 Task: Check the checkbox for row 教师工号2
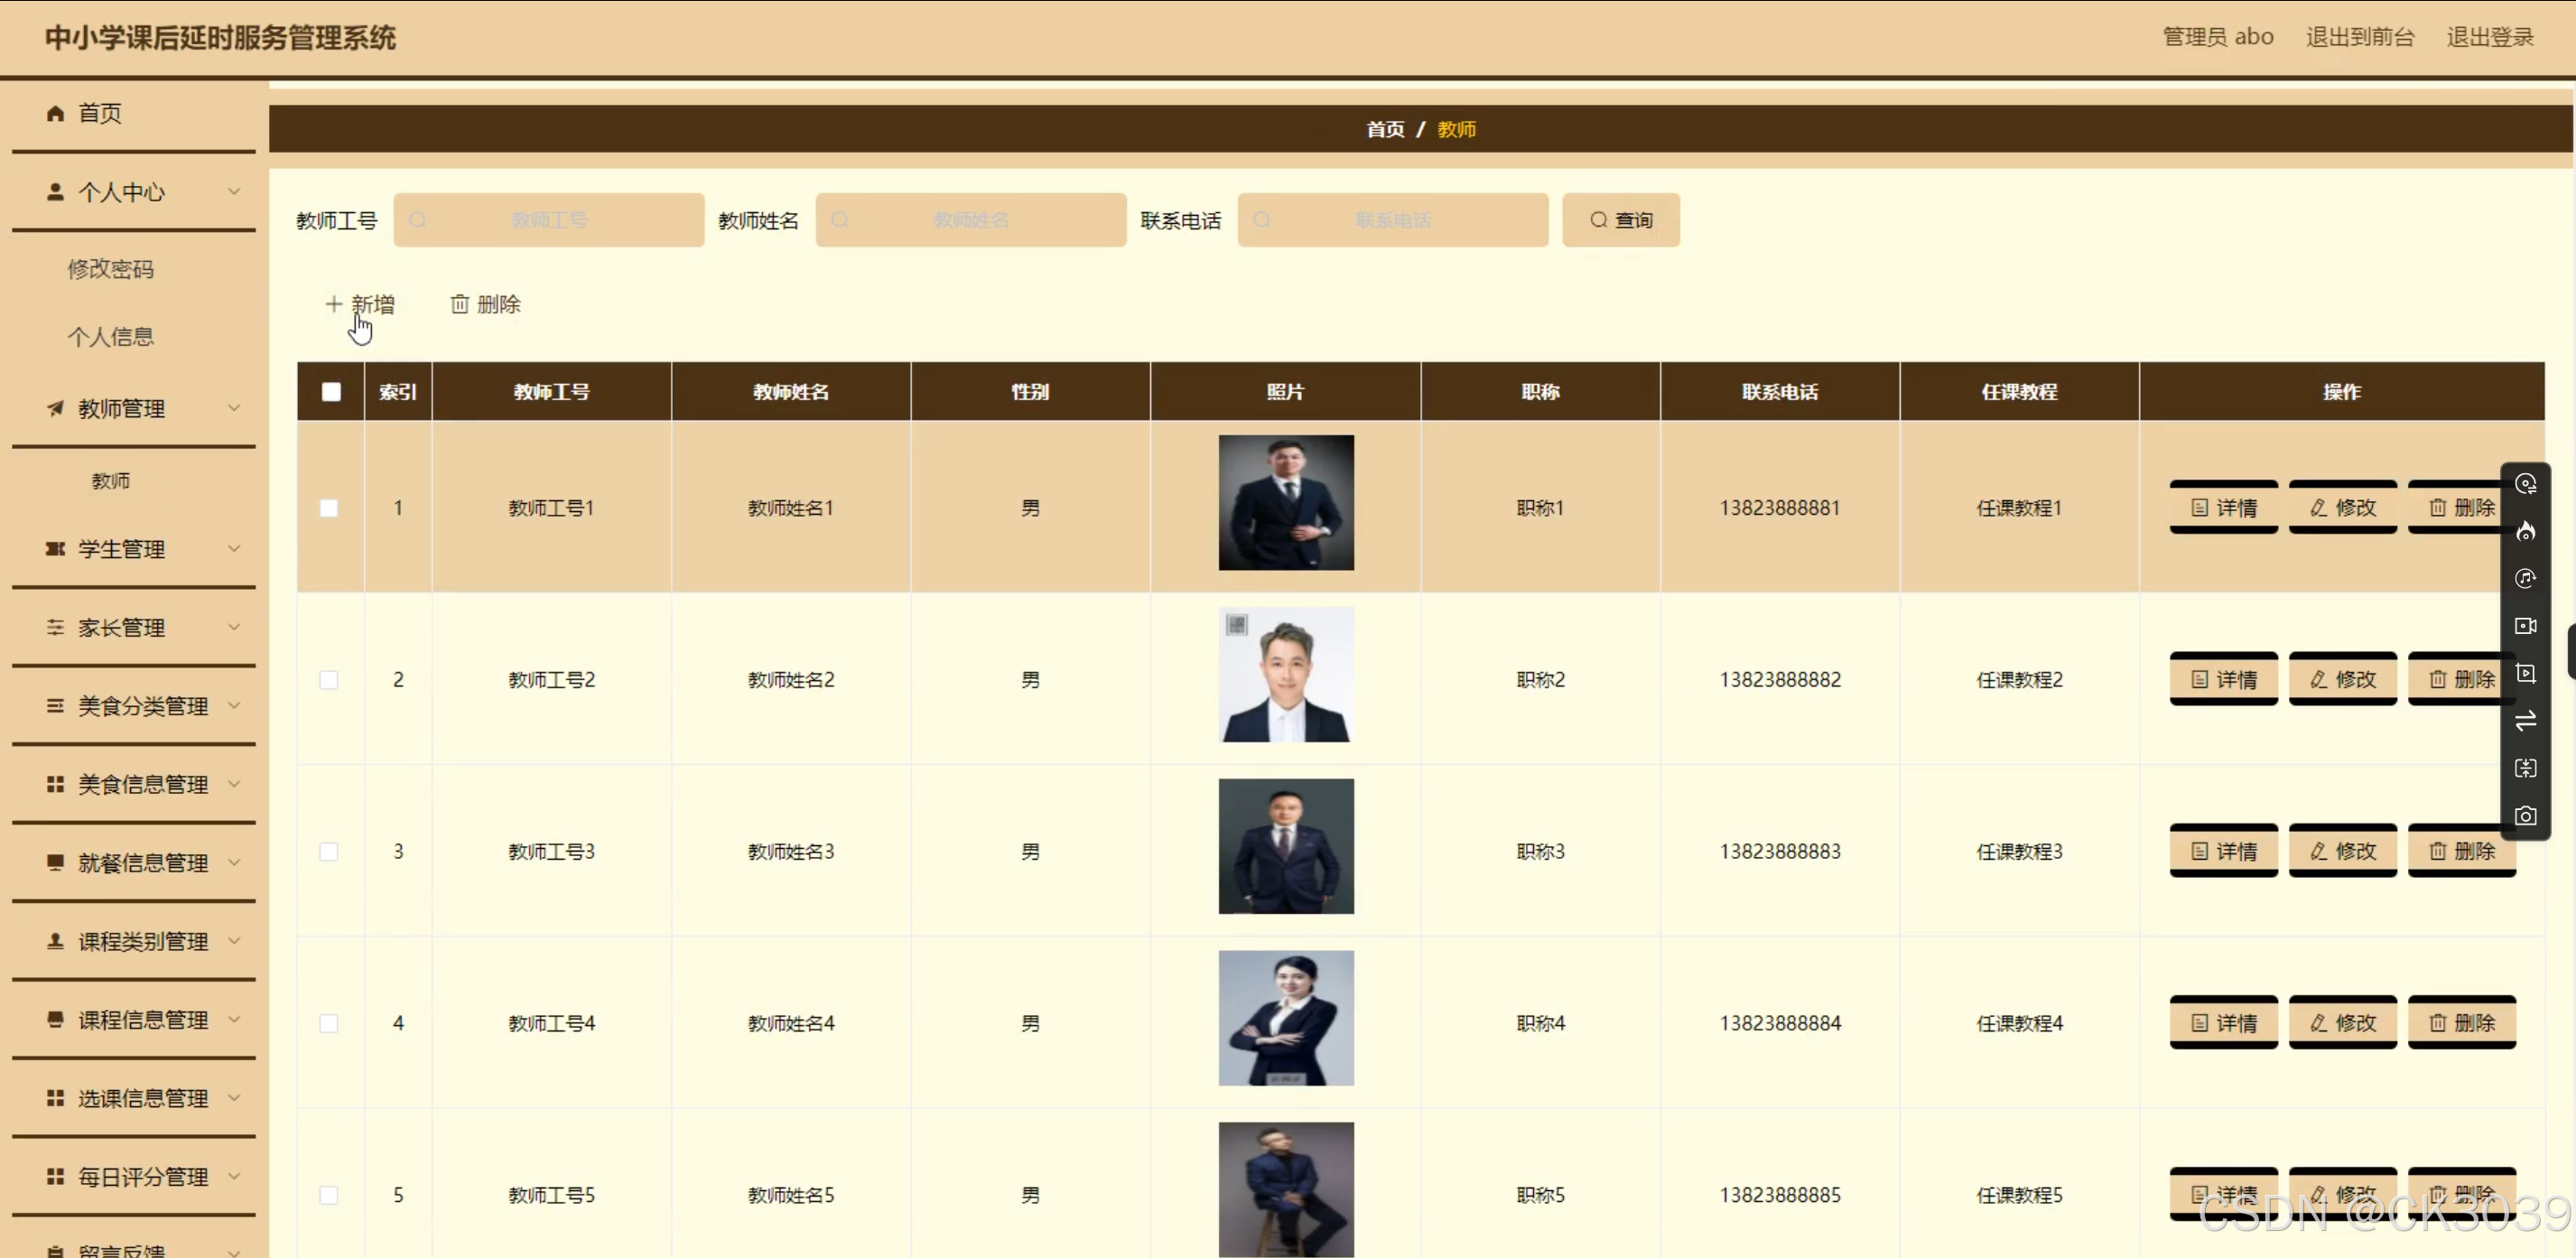329,680
